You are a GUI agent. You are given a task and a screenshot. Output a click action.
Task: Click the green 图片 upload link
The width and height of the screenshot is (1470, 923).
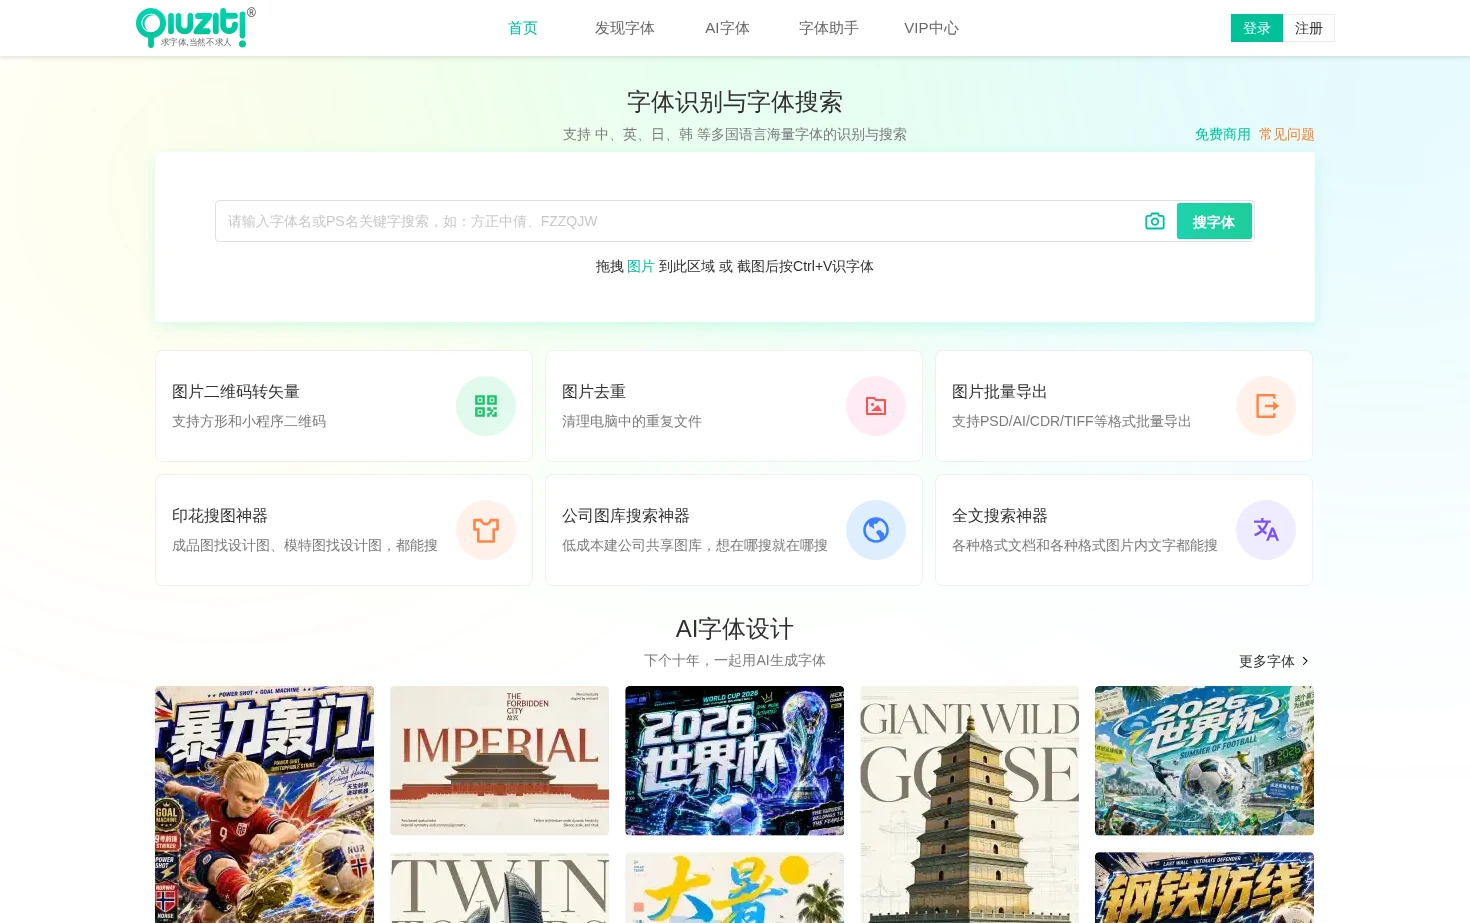[641, 266]
